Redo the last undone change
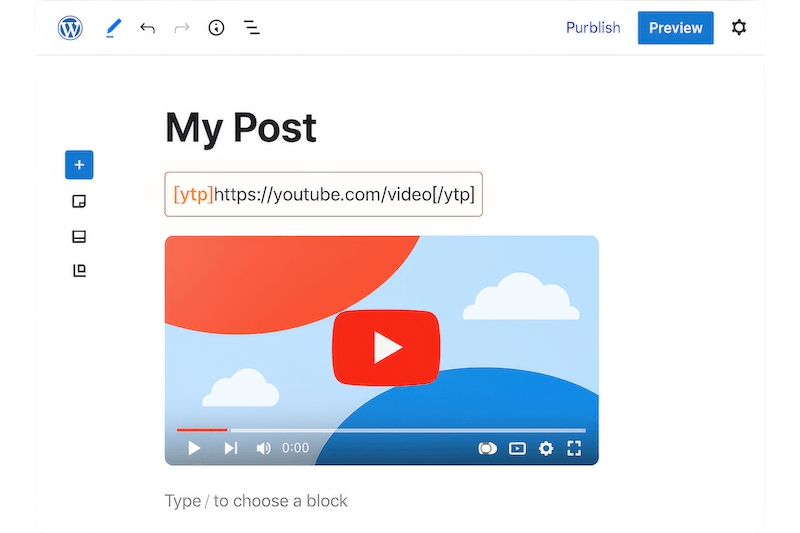Screen dimensions: 800x533 point(182,28)
